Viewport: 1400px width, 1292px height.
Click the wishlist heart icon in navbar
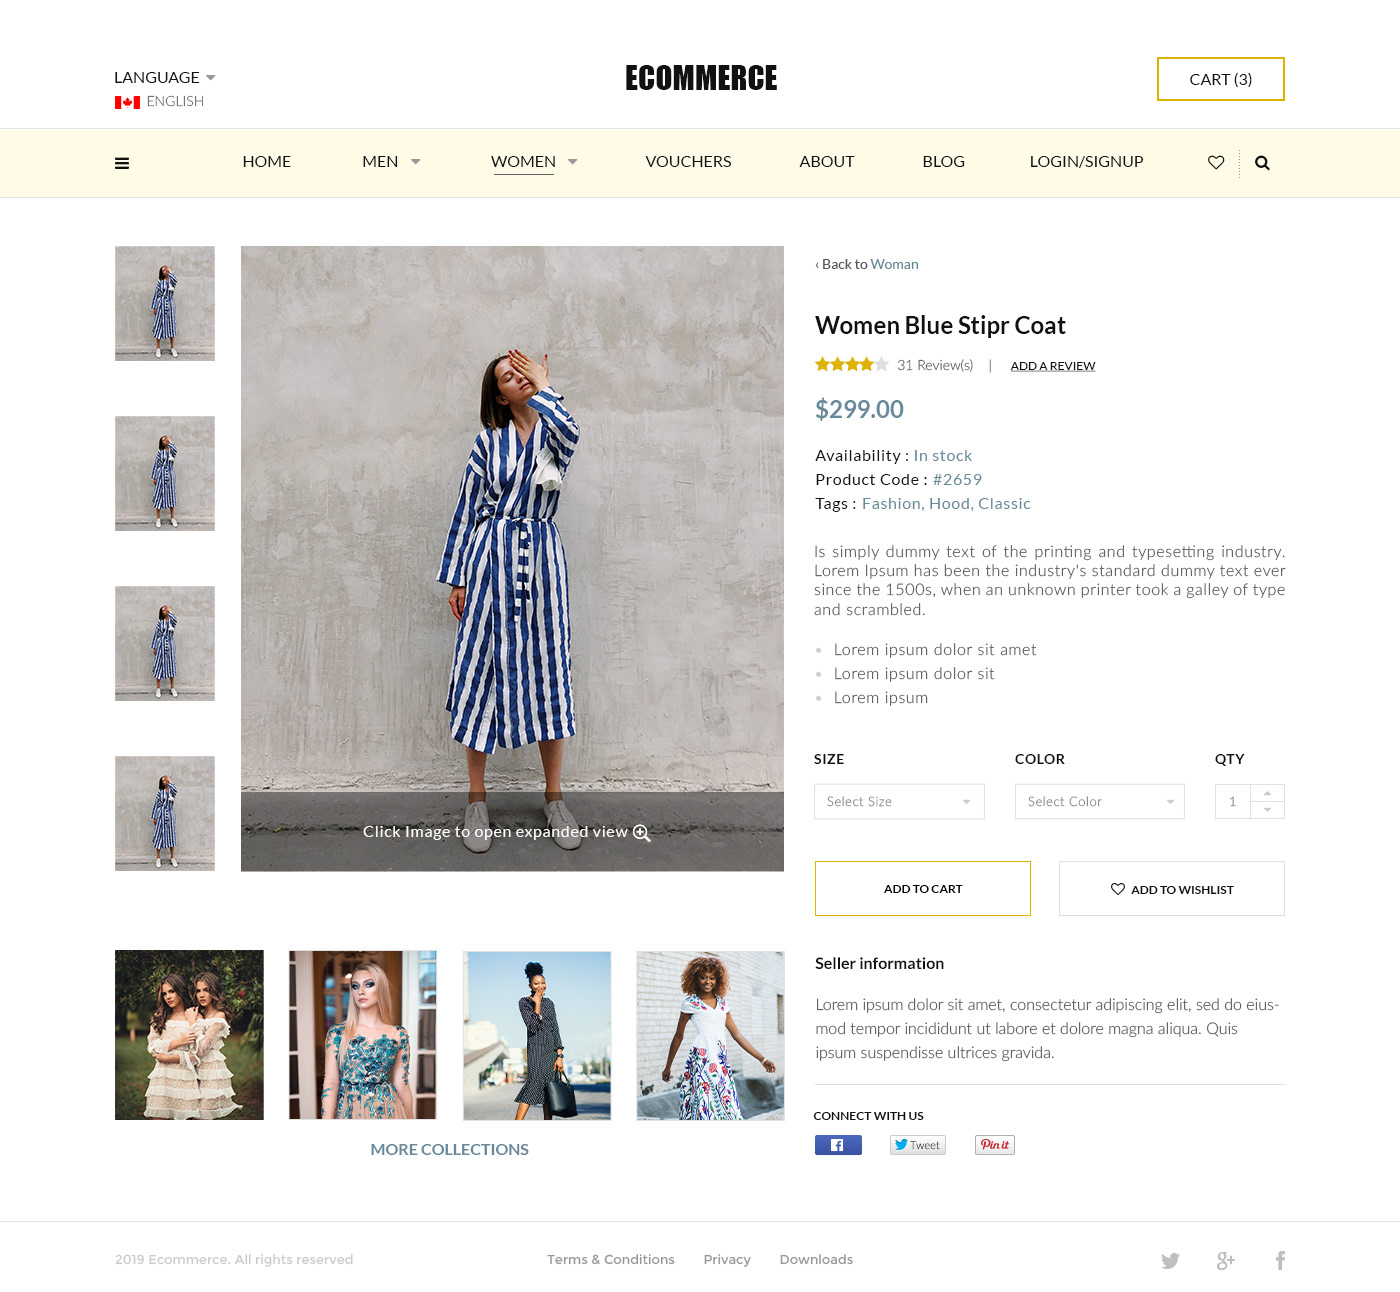[x=1216, y=162]
